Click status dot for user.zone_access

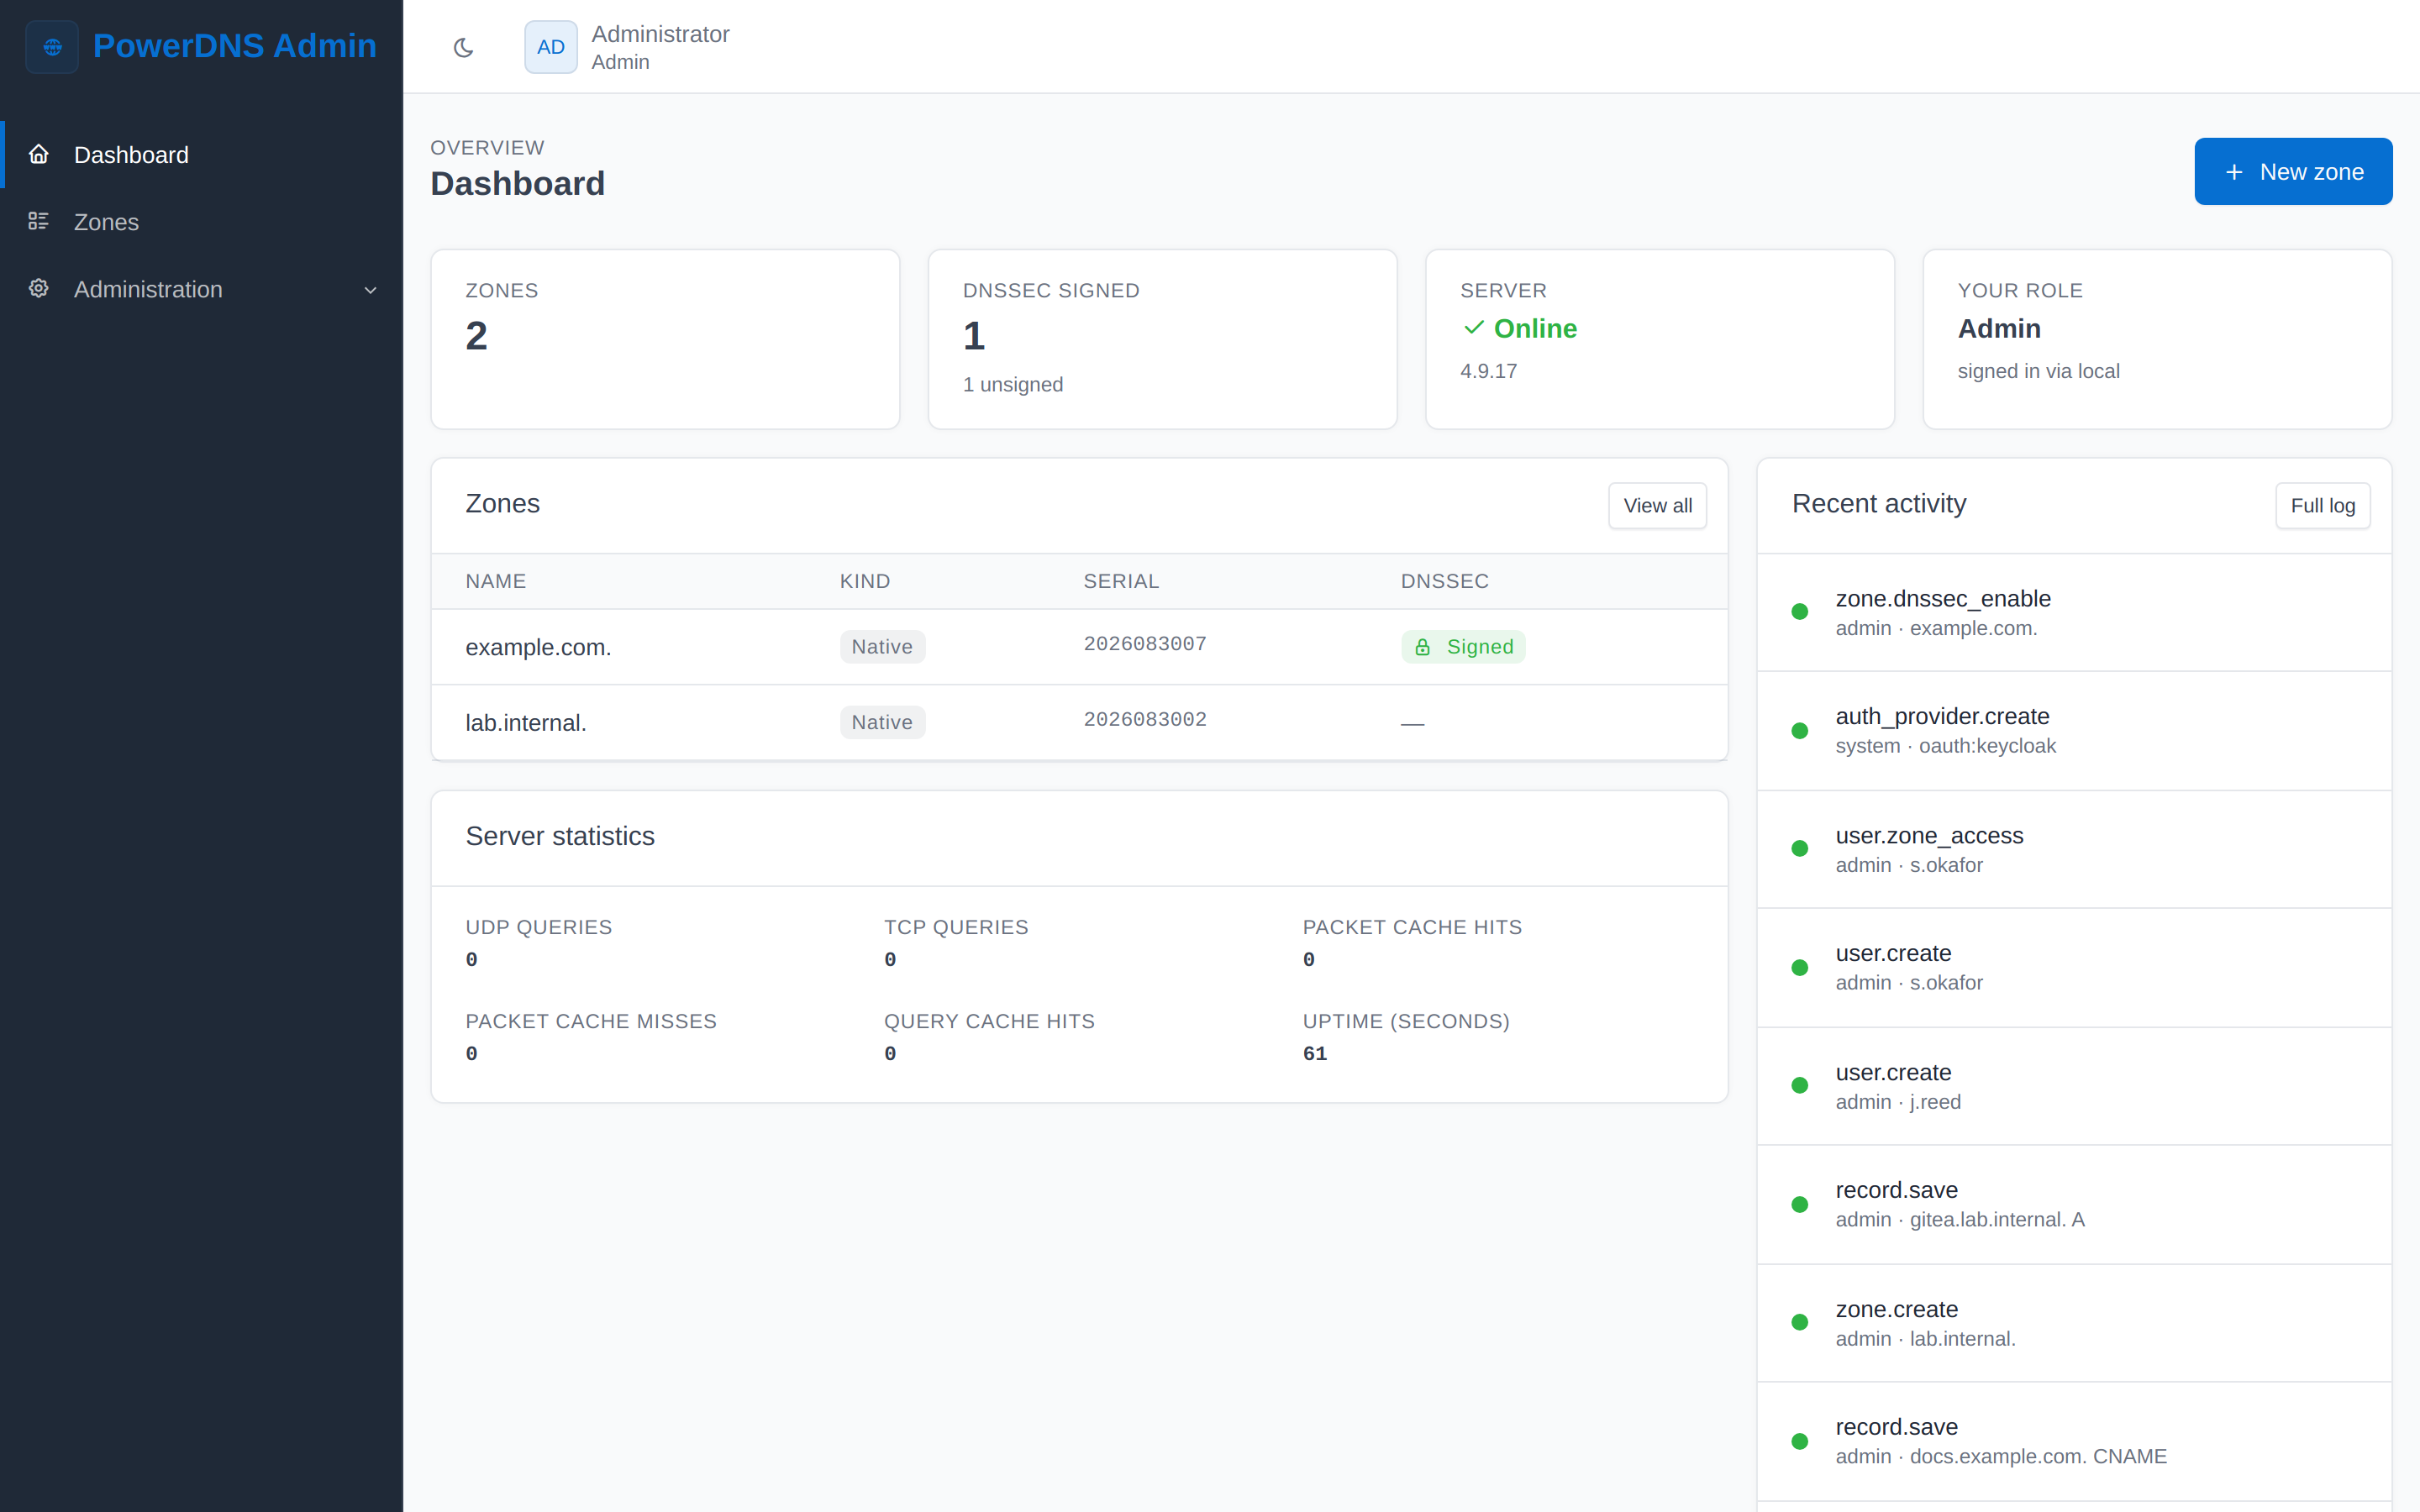click(x=1800, y=849)
